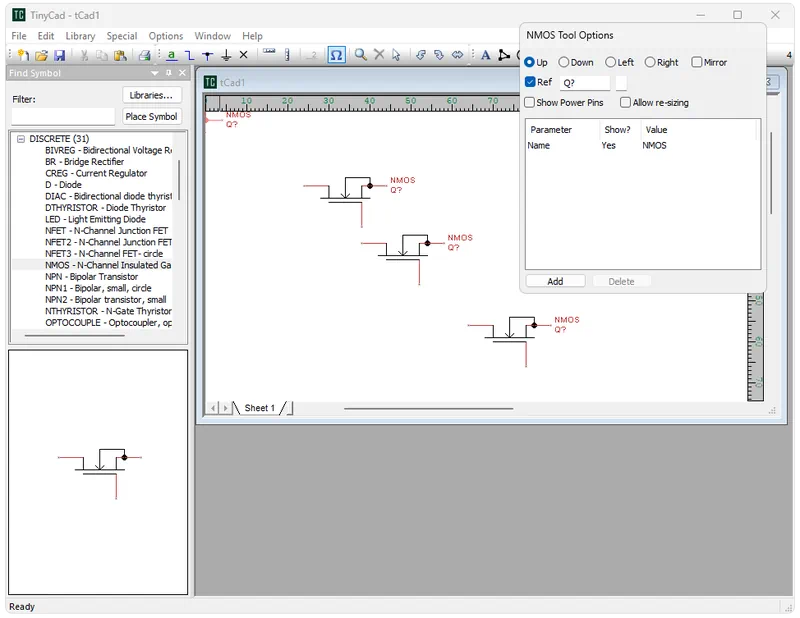Click the Filter text field
This screenshot has width=800, height=618.
(63, 116)
